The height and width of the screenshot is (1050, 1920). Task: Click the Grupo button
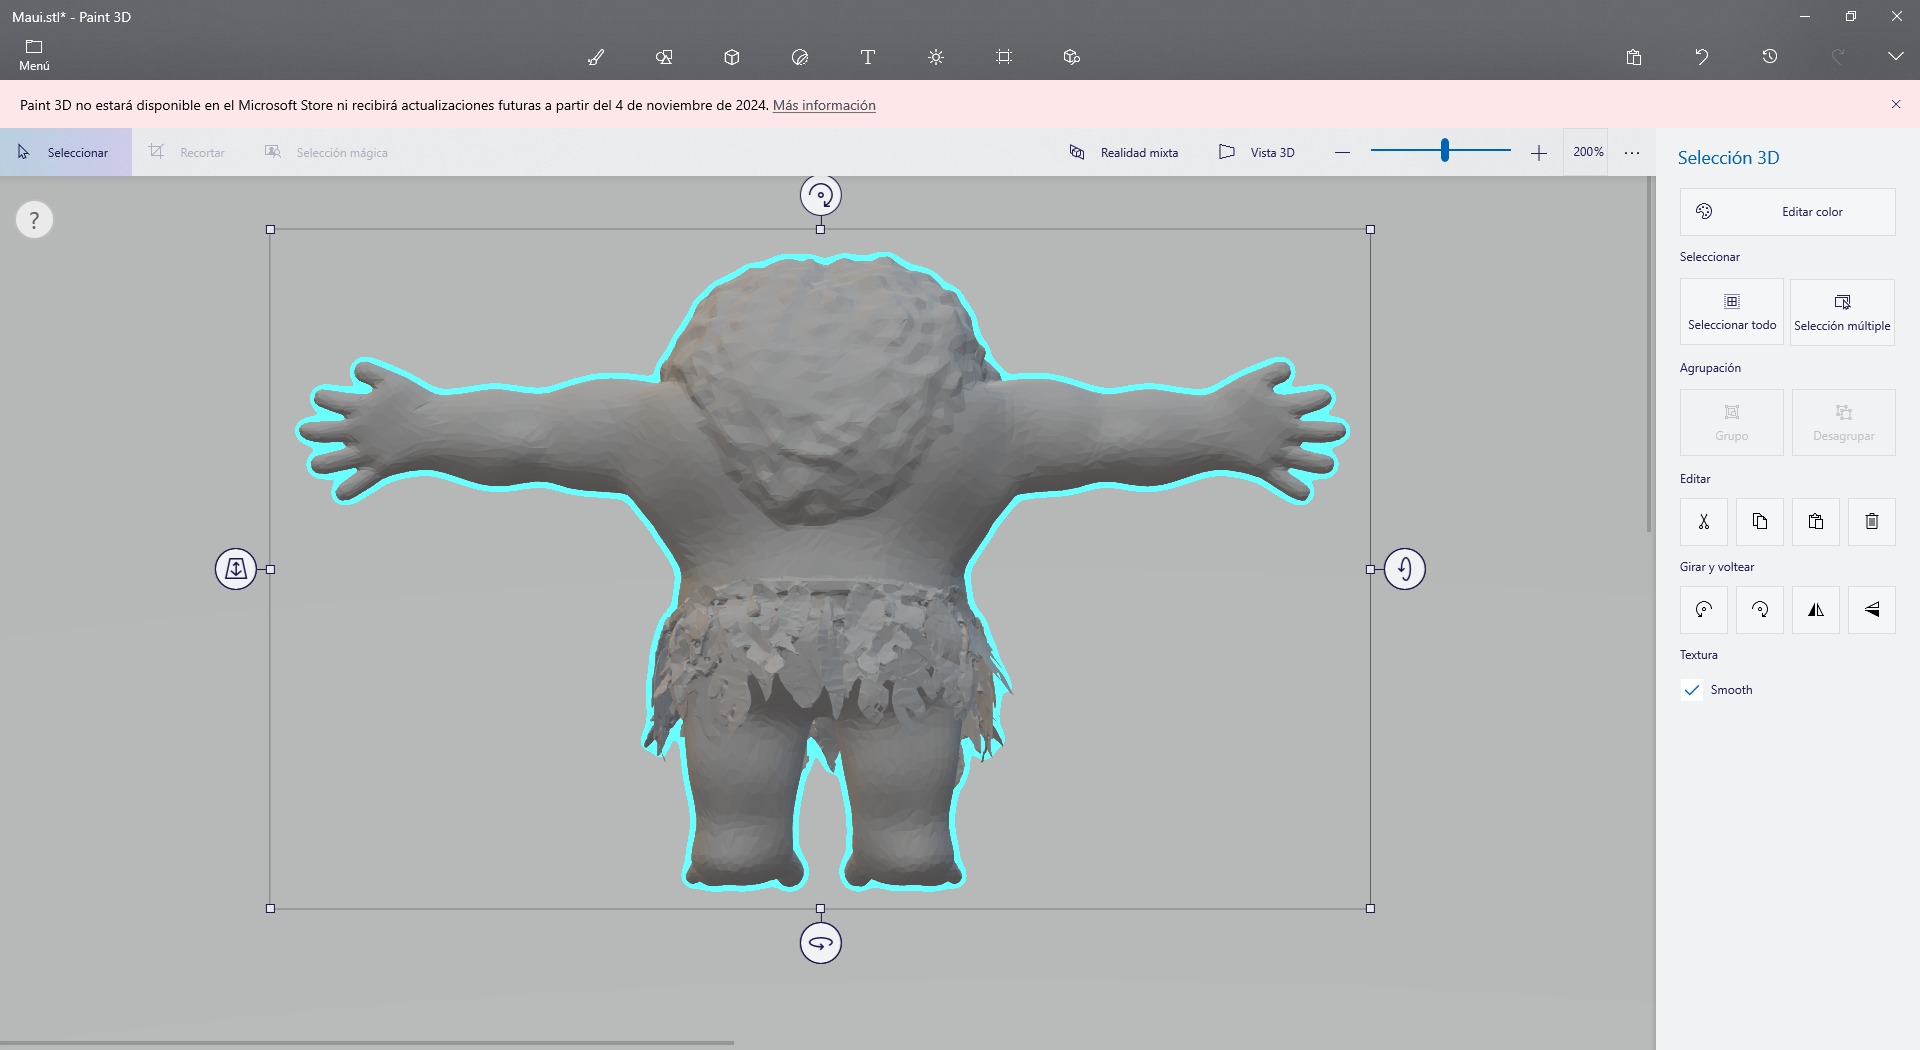coord(1732,422)
